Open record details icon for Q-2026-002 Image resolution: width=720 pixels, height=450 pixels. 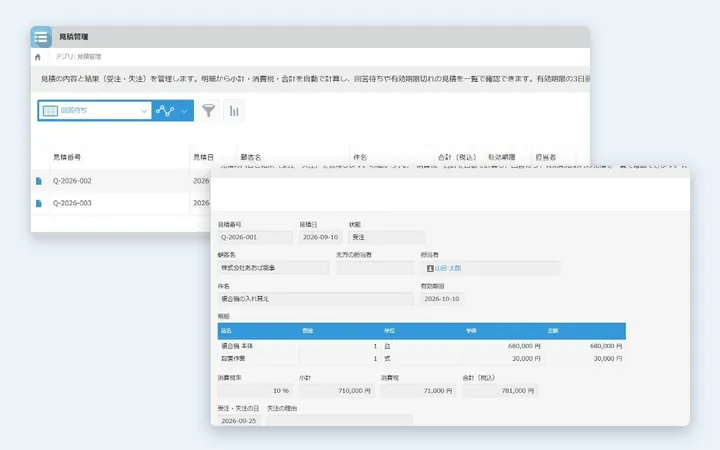39,181
